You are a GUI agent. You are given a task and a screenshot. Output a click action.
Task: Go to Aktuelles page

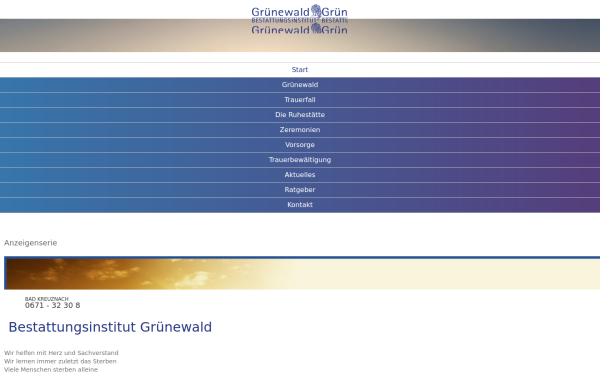click(300, 174)
